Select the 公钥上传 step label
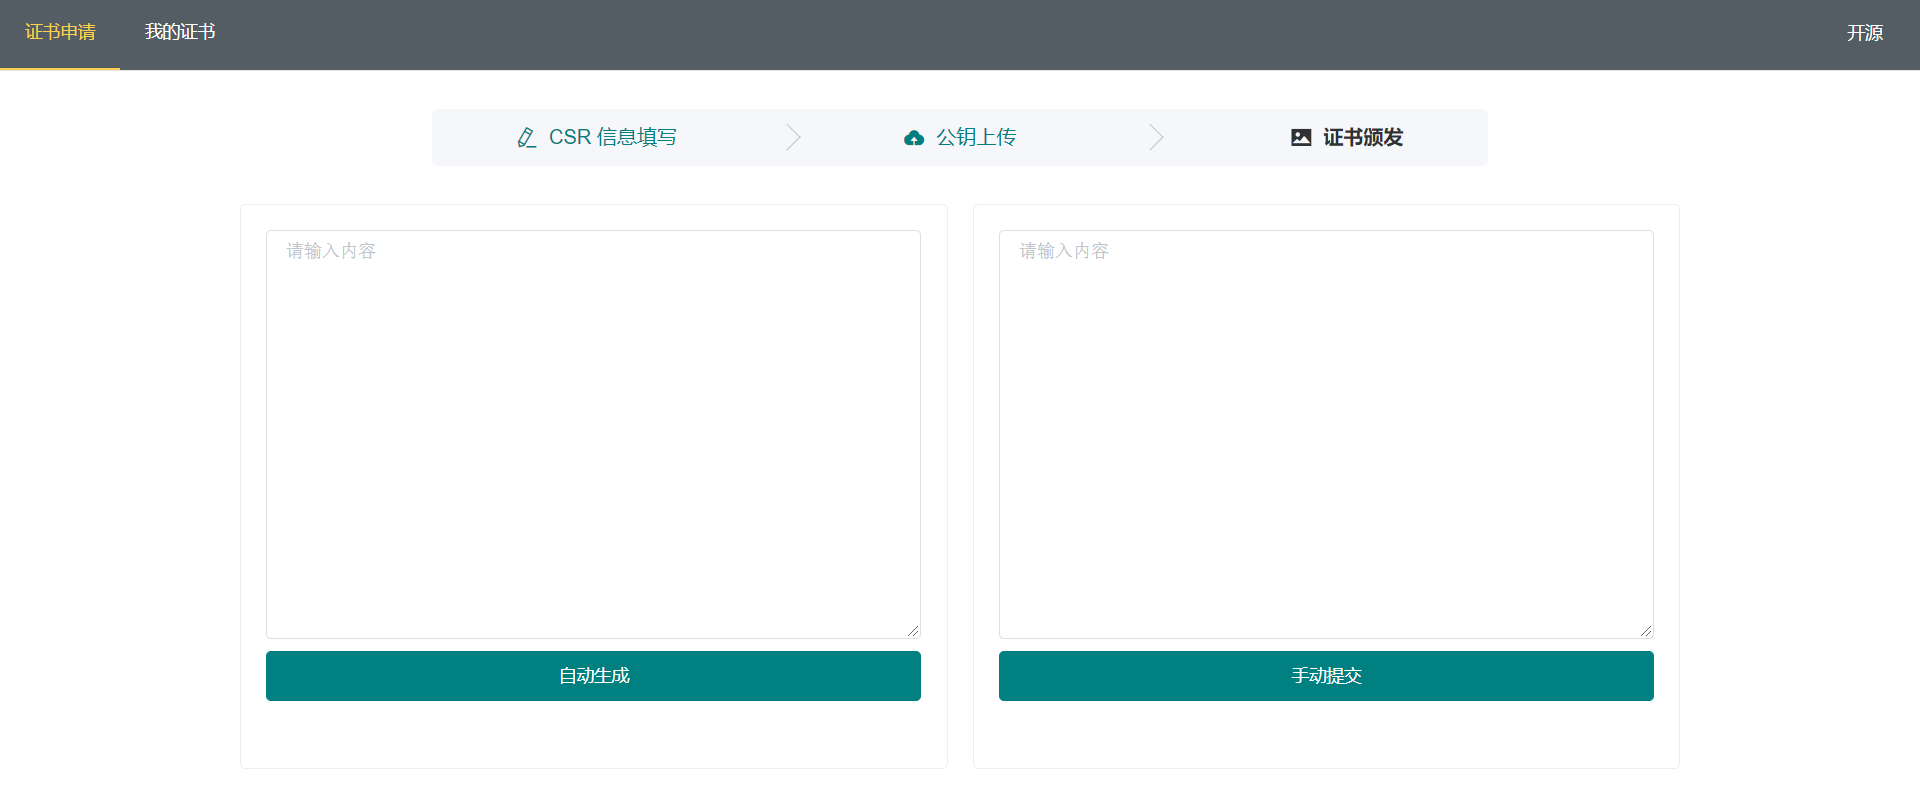Screen dimensions: 1920x795 pos(976,137)
